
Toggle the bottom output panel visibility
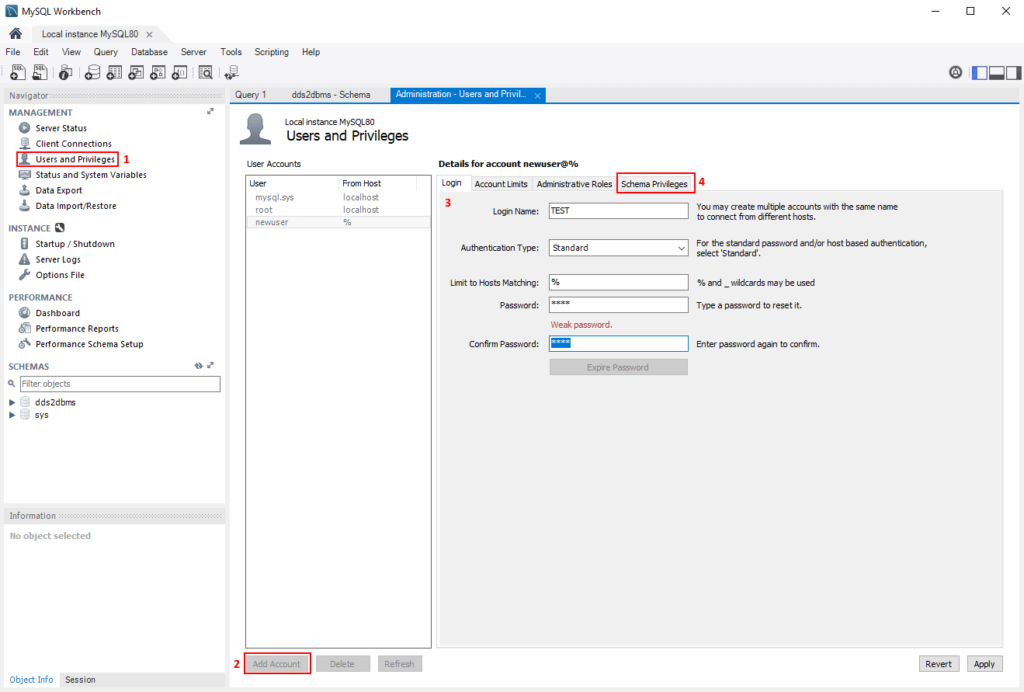997,72
